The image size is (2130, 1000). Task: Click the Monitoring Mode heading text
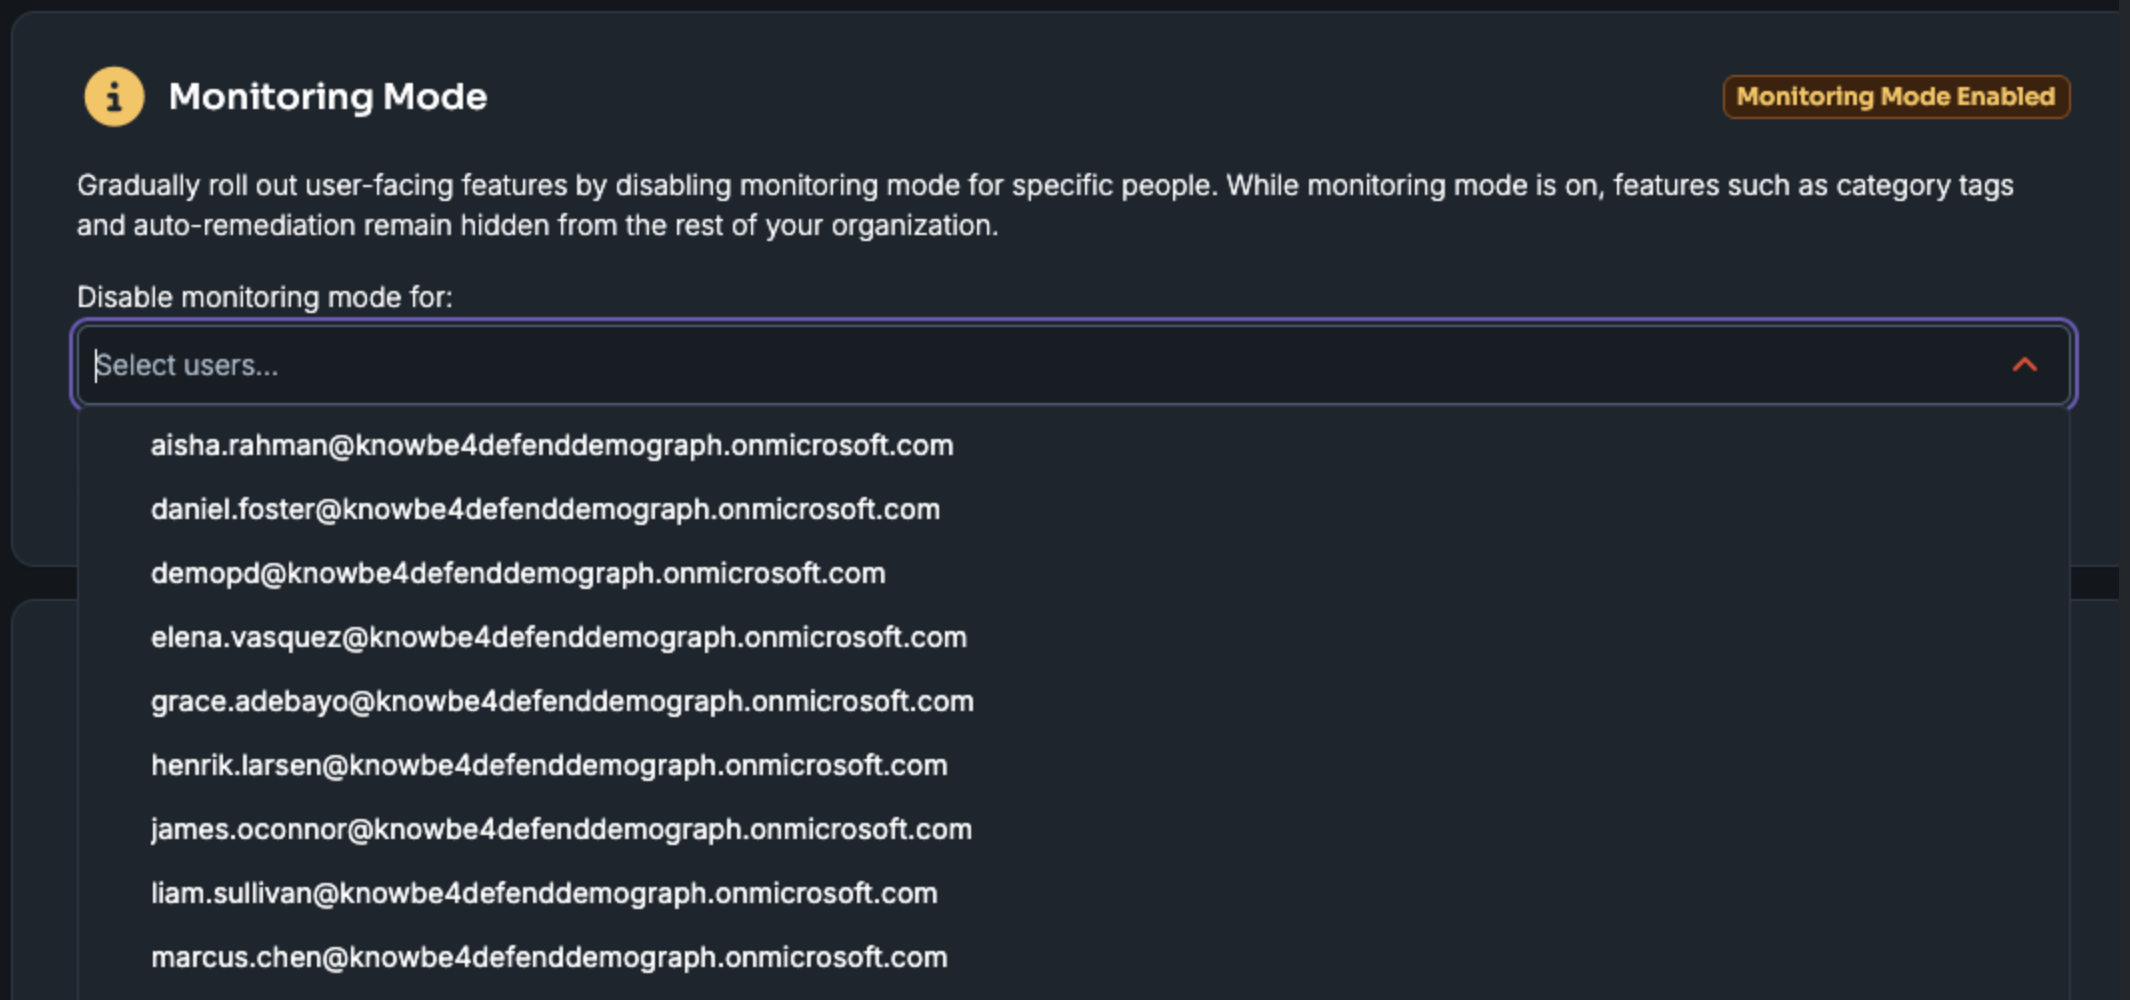tap(328, 97)
